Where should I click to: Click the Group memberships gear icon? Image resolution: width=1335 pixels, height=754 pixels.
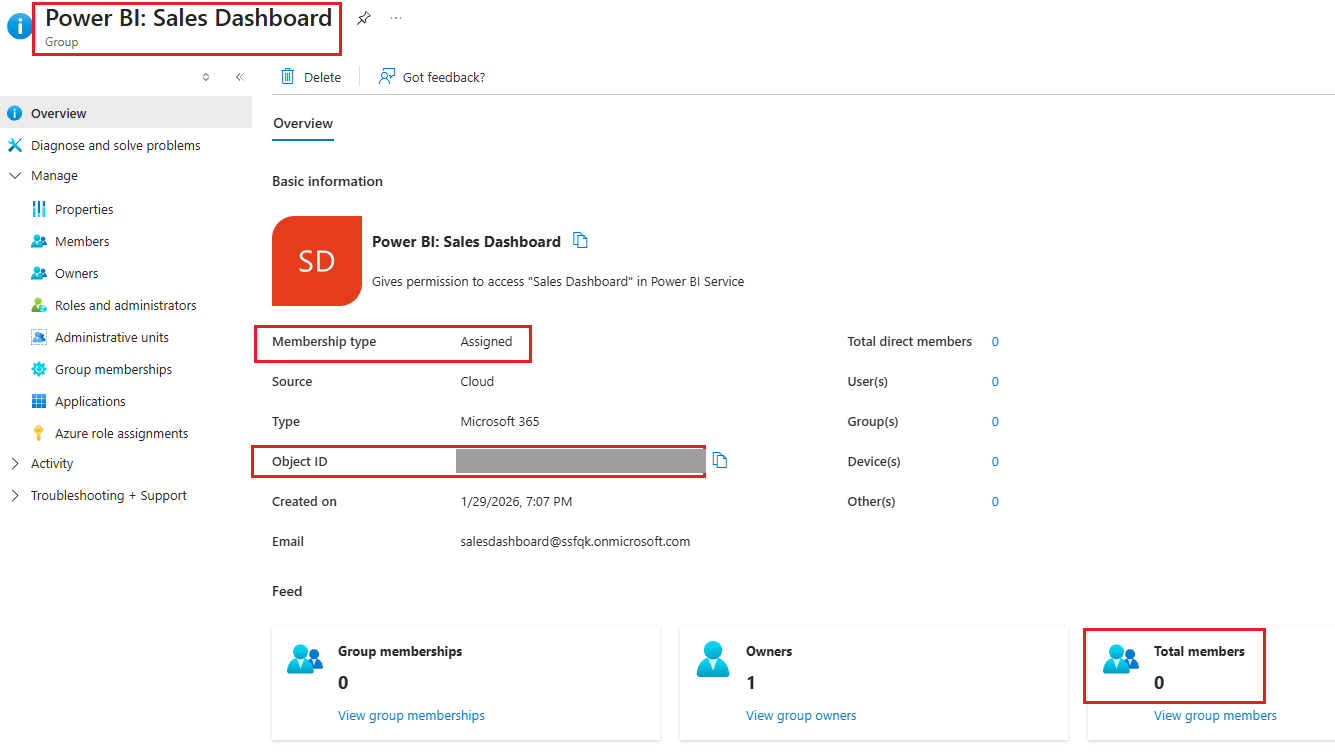click(39, 369)
